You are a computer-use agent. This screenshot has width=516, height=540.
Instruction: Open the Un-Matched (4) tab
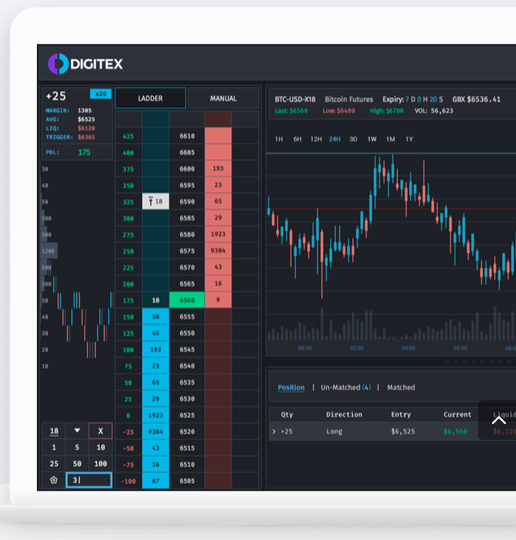pyautogui.click(x=346, y=387)
